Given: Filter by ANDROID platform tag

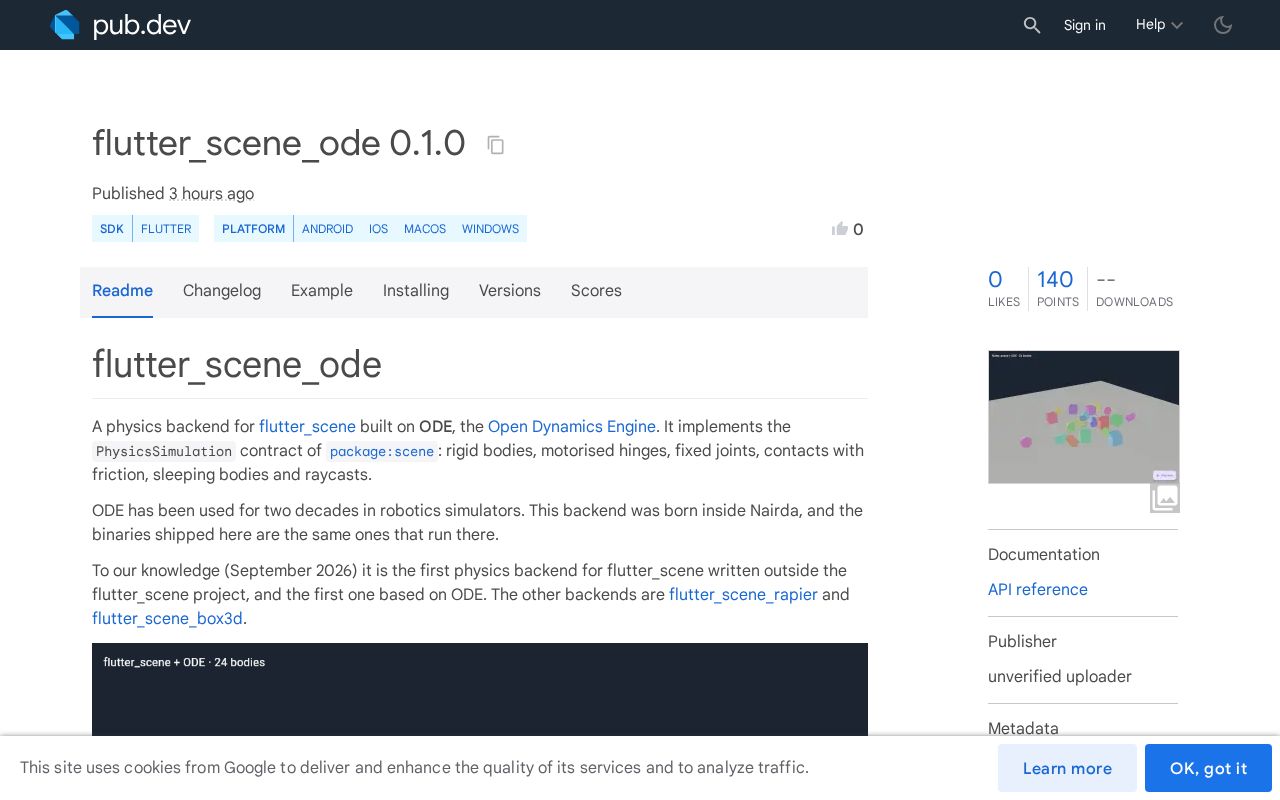Looking at the screenshot, I should pyautogui.click(x=327, y=229).
